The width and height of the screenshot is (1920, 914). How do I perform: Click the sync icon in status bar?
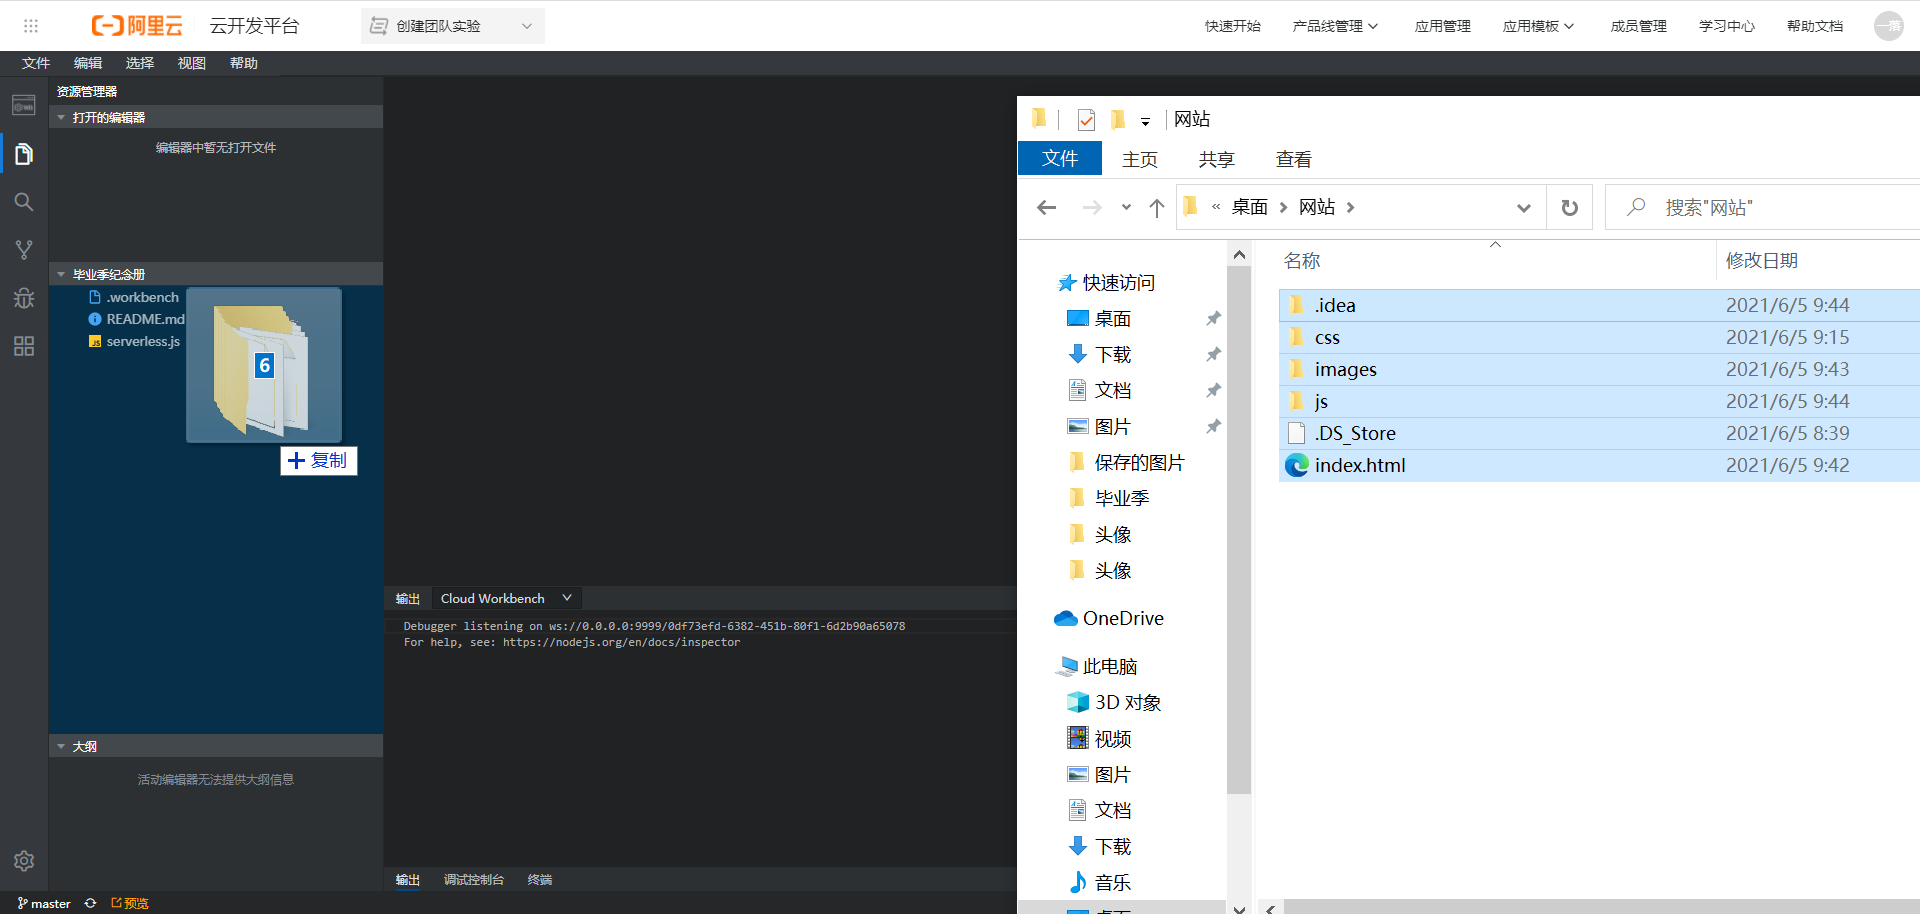click(90, 903)
